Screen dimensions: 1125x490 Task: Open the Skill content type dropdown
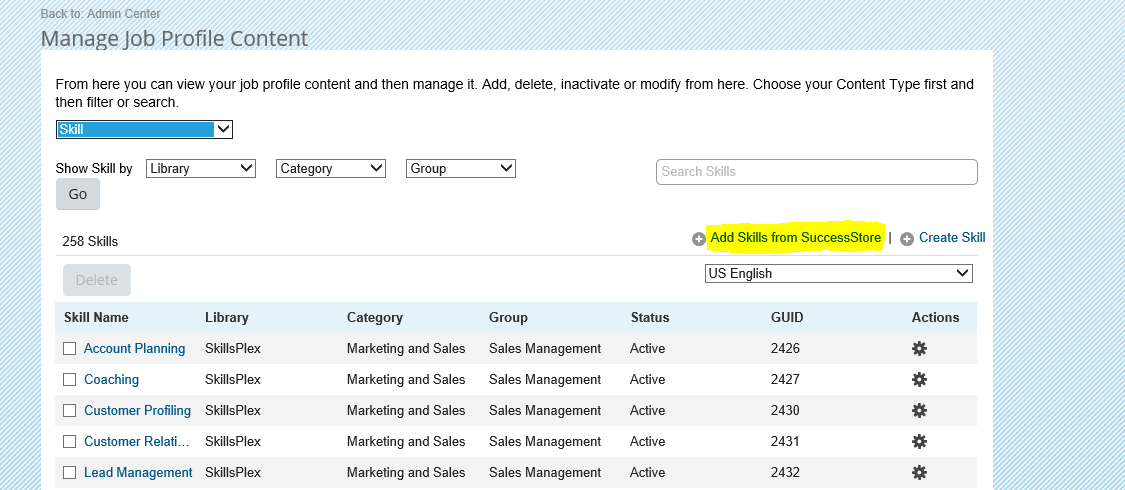coord(144,130)
